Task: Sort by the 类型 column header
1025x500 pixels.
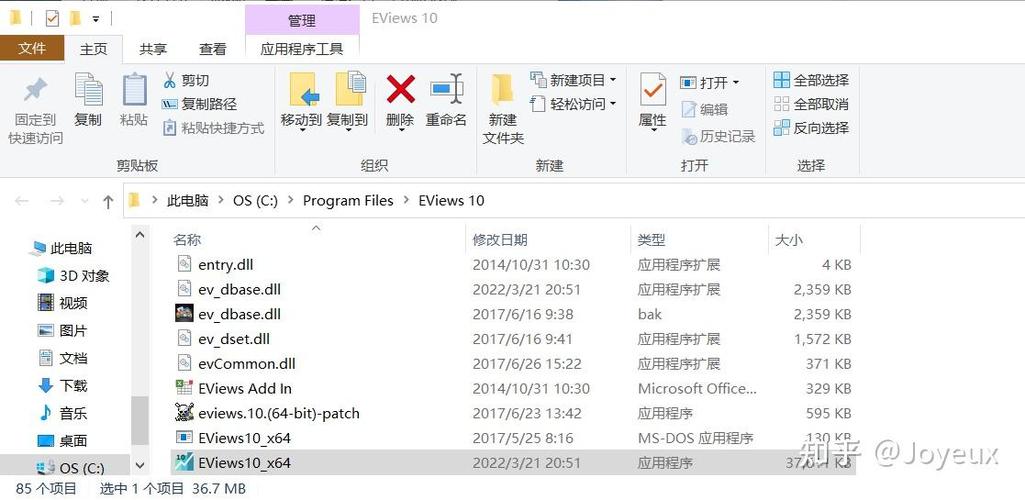Action: click(x=700, y=240)
